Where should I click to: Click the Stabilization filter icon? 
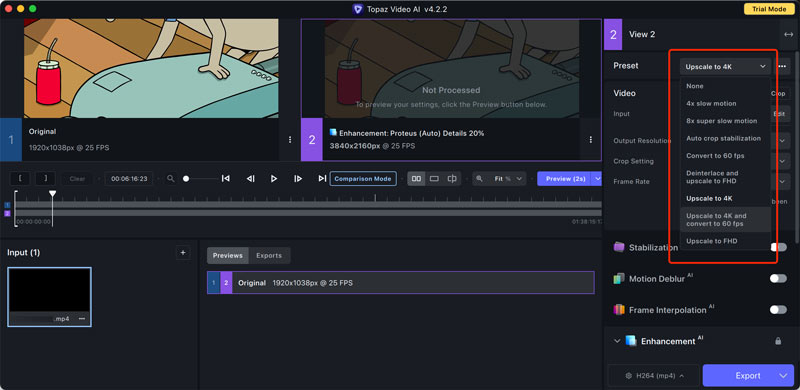tap(619, 247)
